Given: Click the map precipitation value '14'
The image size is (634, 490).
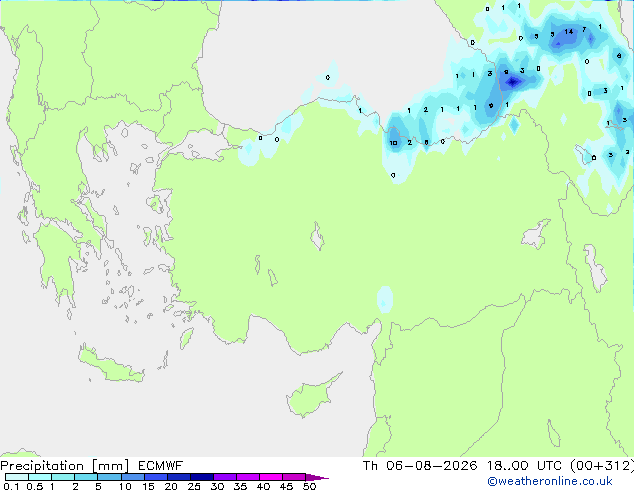Looking at the screenshot, I should pyautogui.click(x=568, y=32).
